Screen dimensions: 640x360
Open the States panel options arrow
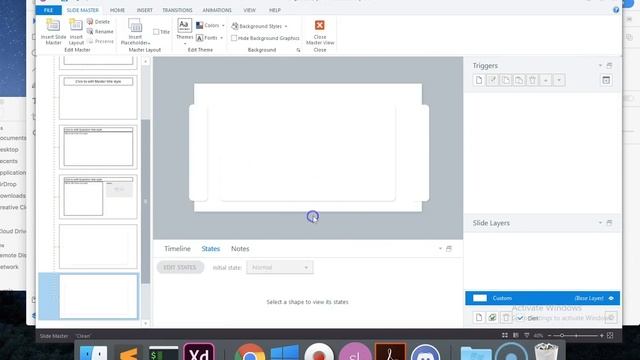[x=440, y=249]
